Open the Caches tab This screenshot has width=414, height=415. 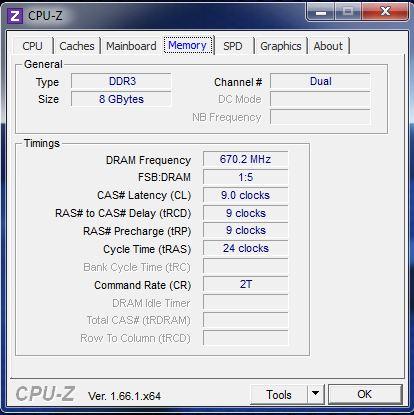click(77, 46)
